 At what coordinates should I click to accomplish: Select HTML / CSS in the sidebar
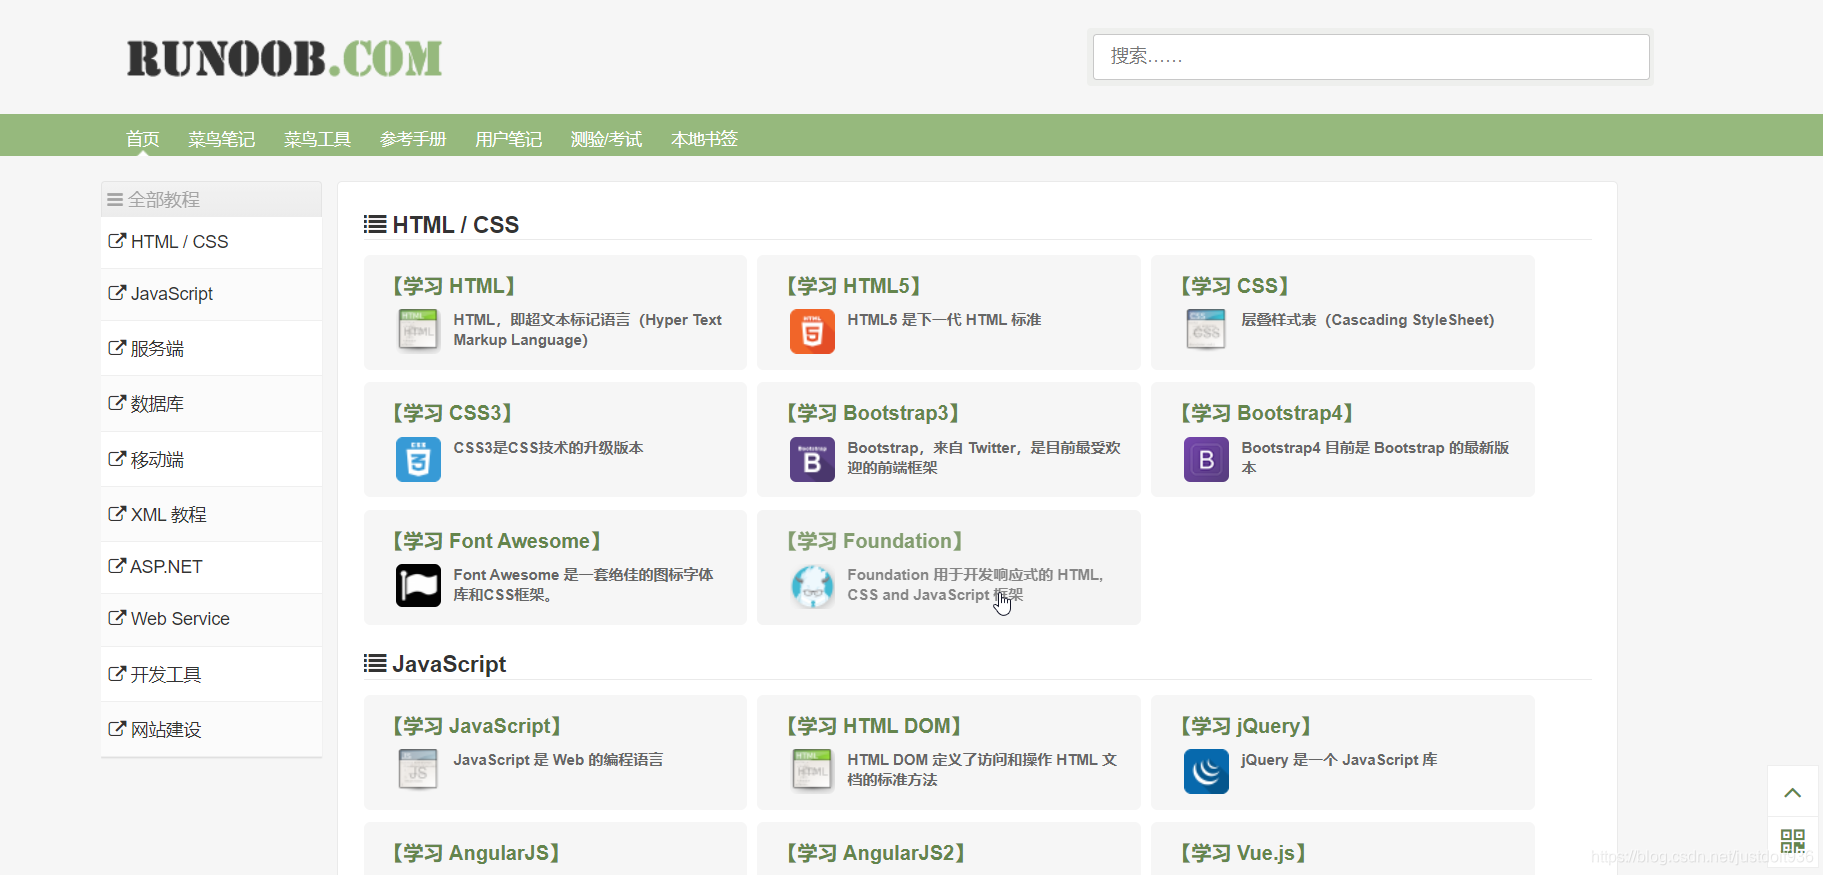[211, 242]
